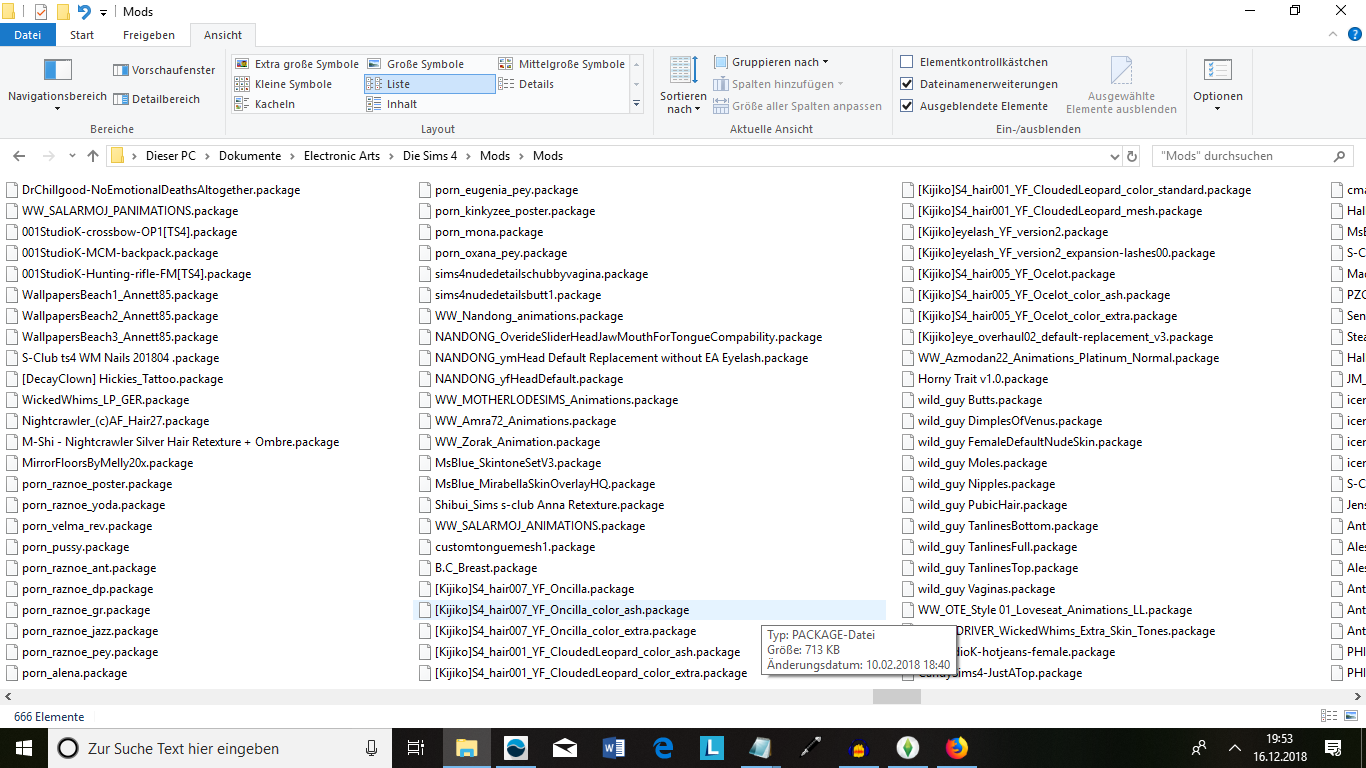Viewport: 1366px width, 768px height.
Task: Click the horizontal scrollbar thumb
Action: click(x=896, y=697)
